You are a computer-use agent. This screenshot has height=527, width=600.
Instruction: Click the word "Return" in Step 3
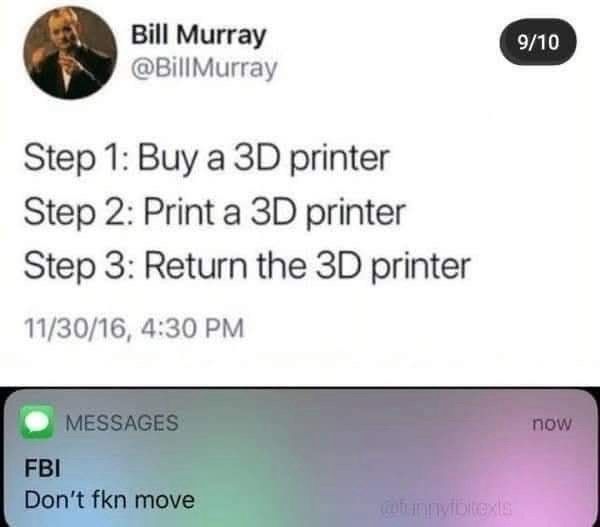(x=196, y=266)
